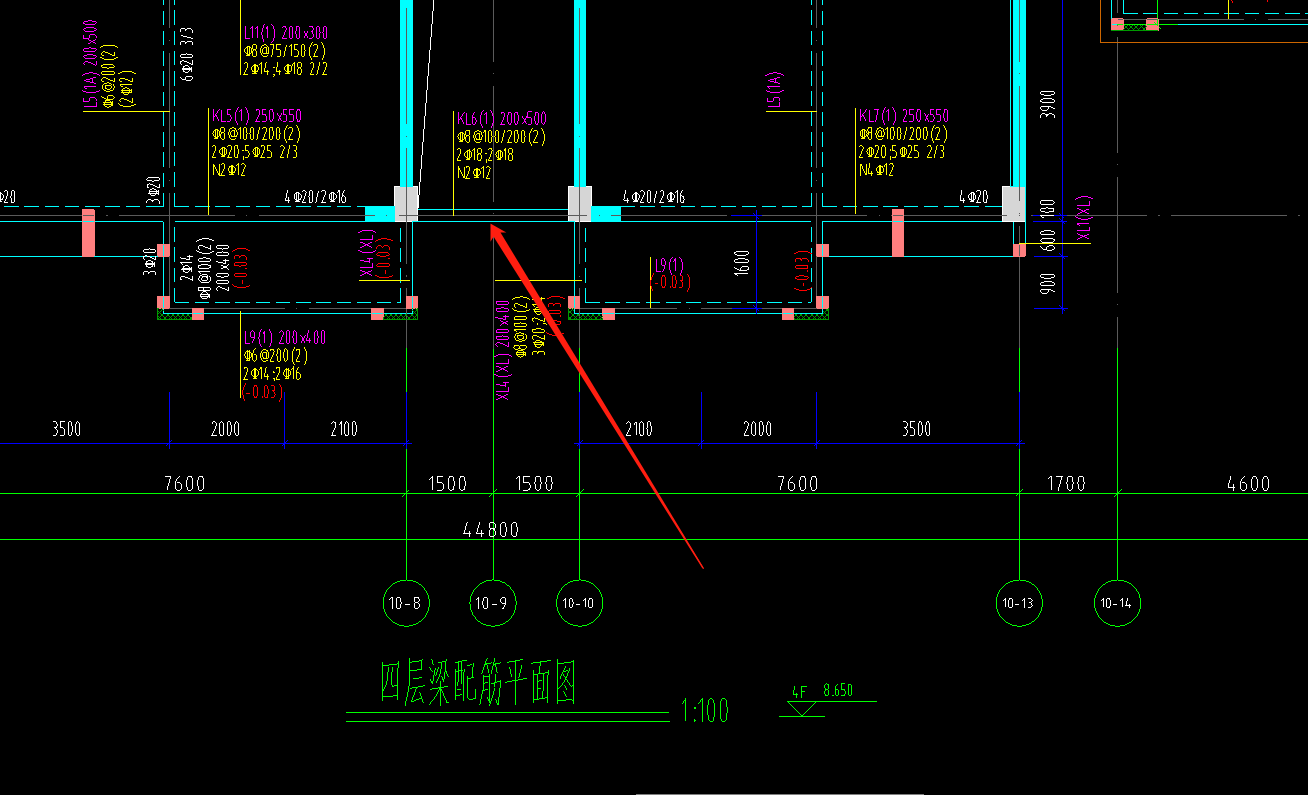Click the rotated 6Φ20 3/3 annotation
Viewport: 1308px width, 795px height.
[187, 52]
